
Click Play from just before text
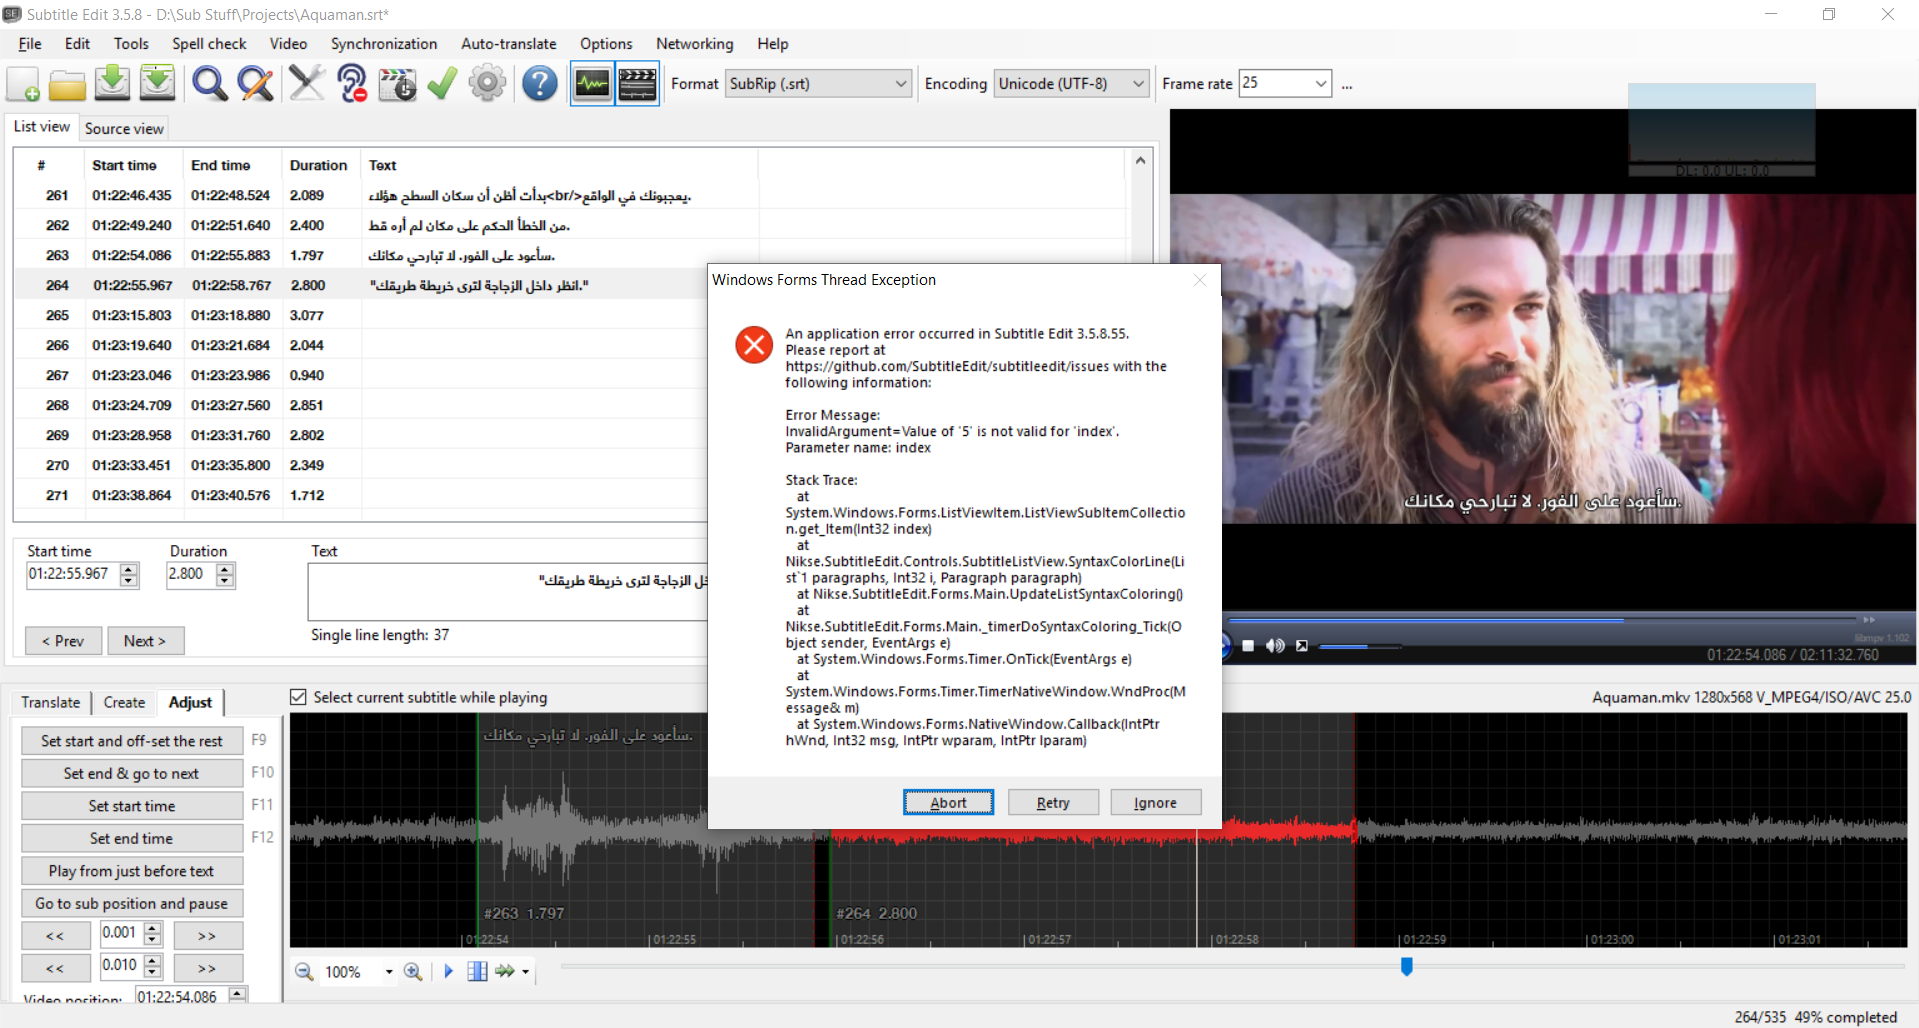coord(132,871)
